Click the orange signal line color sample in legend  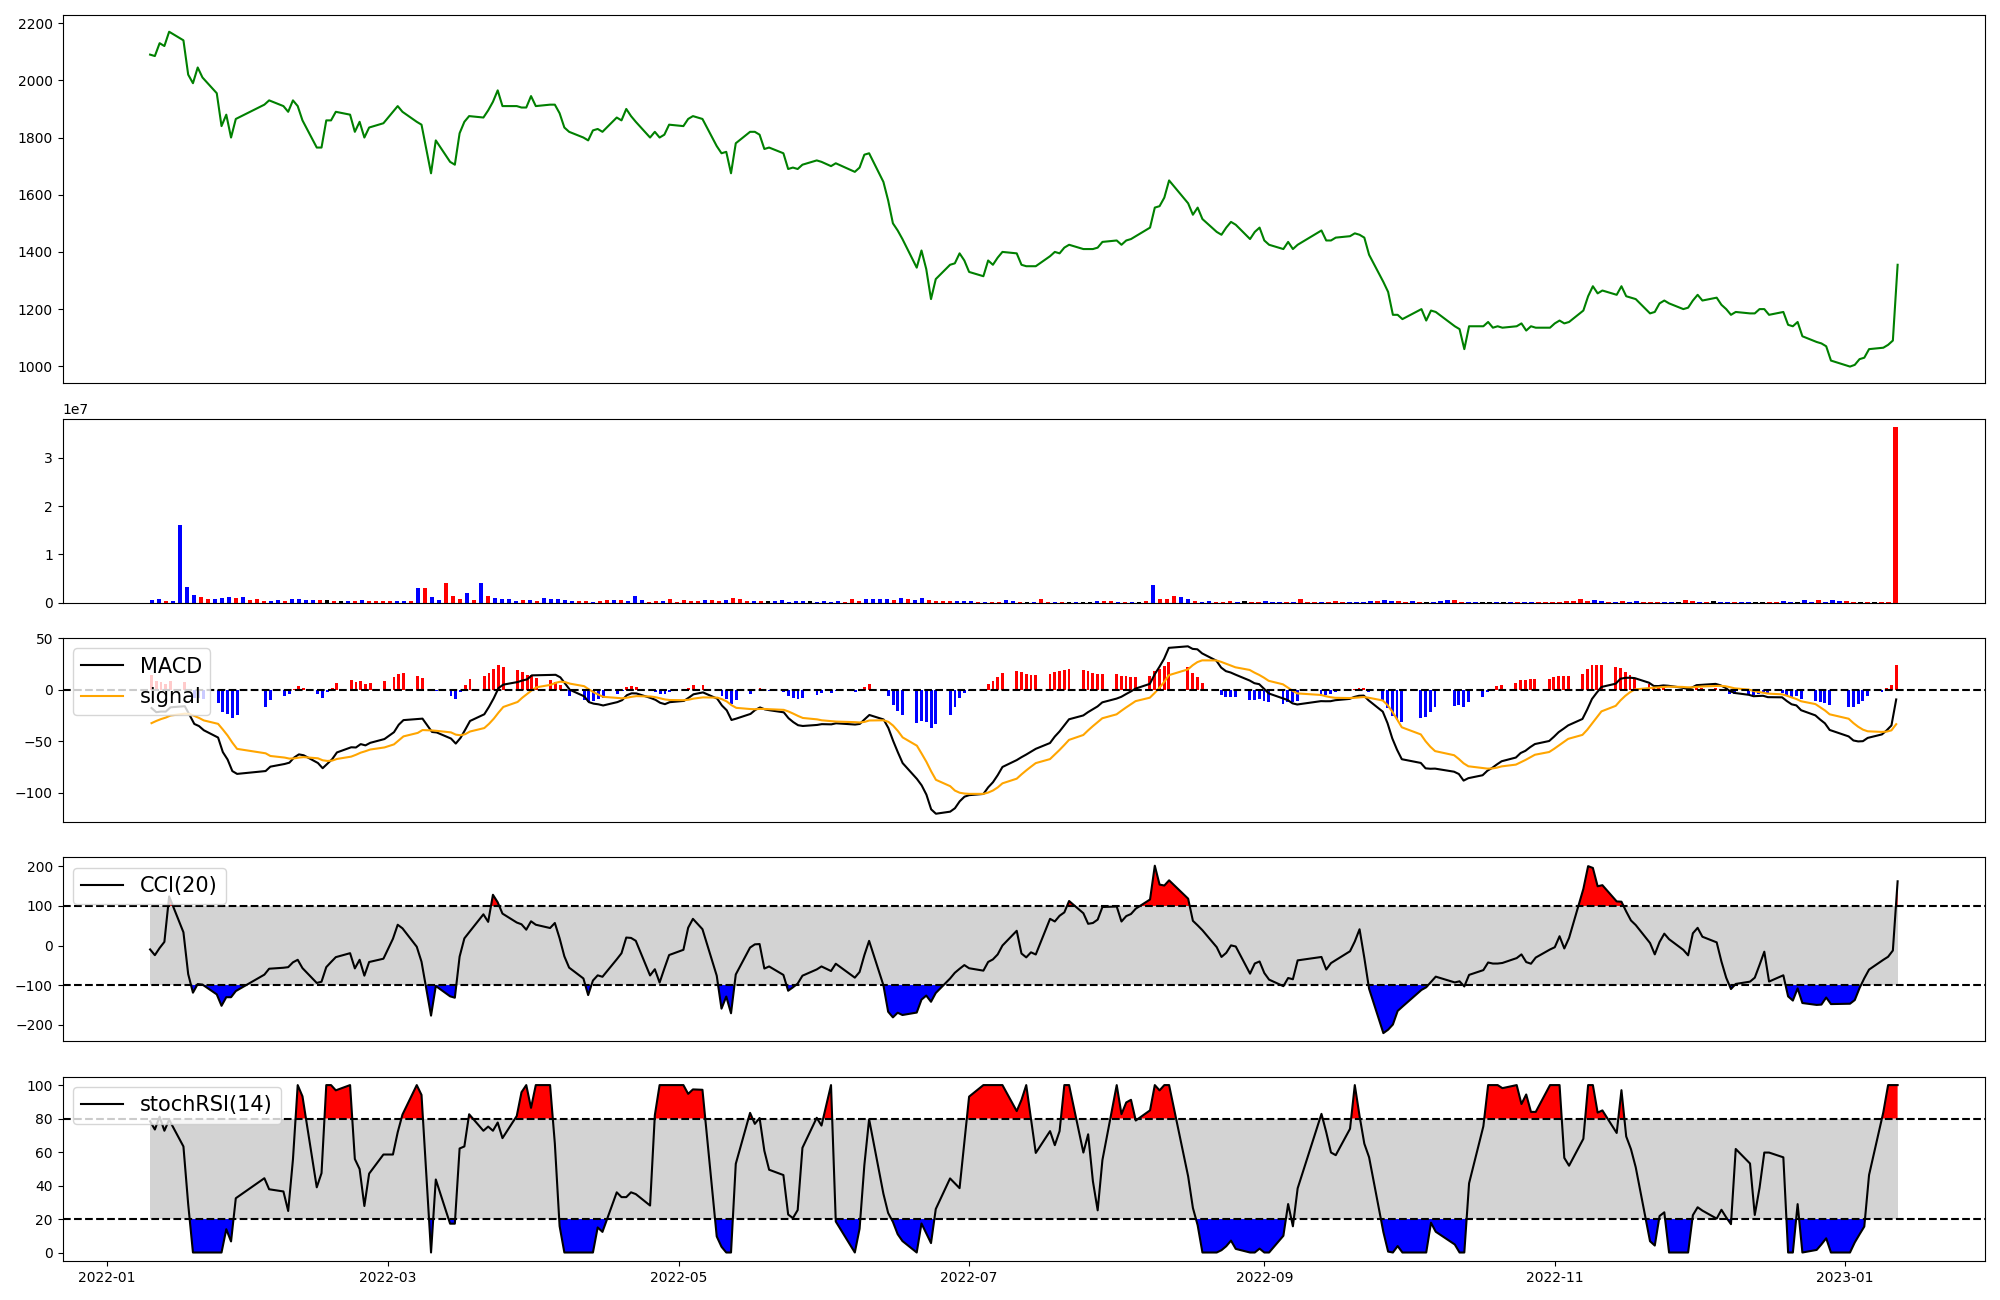click(x=102, y=696)
